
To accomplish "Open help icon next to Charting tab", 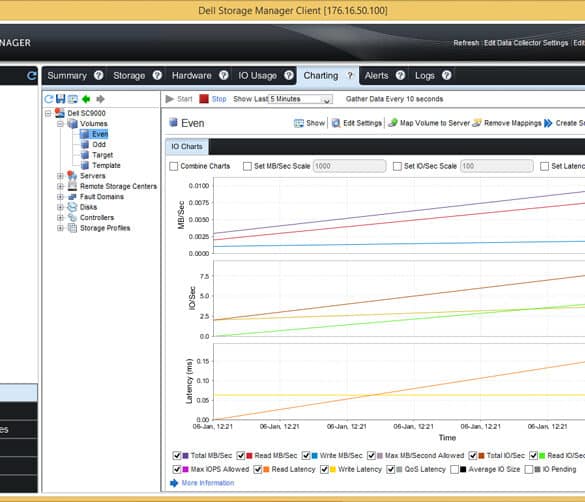I will tap(350, 75).
